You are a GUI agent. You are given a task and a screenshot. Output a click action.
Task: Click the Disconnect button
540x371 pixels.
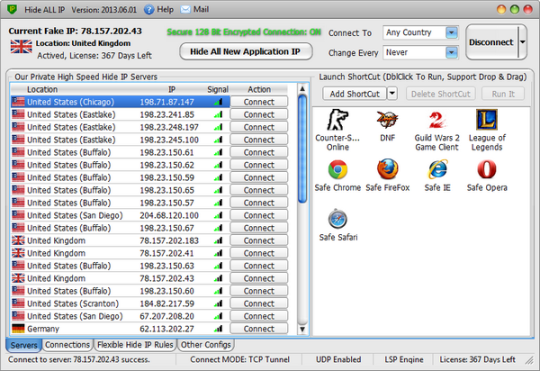pos(491,42)
